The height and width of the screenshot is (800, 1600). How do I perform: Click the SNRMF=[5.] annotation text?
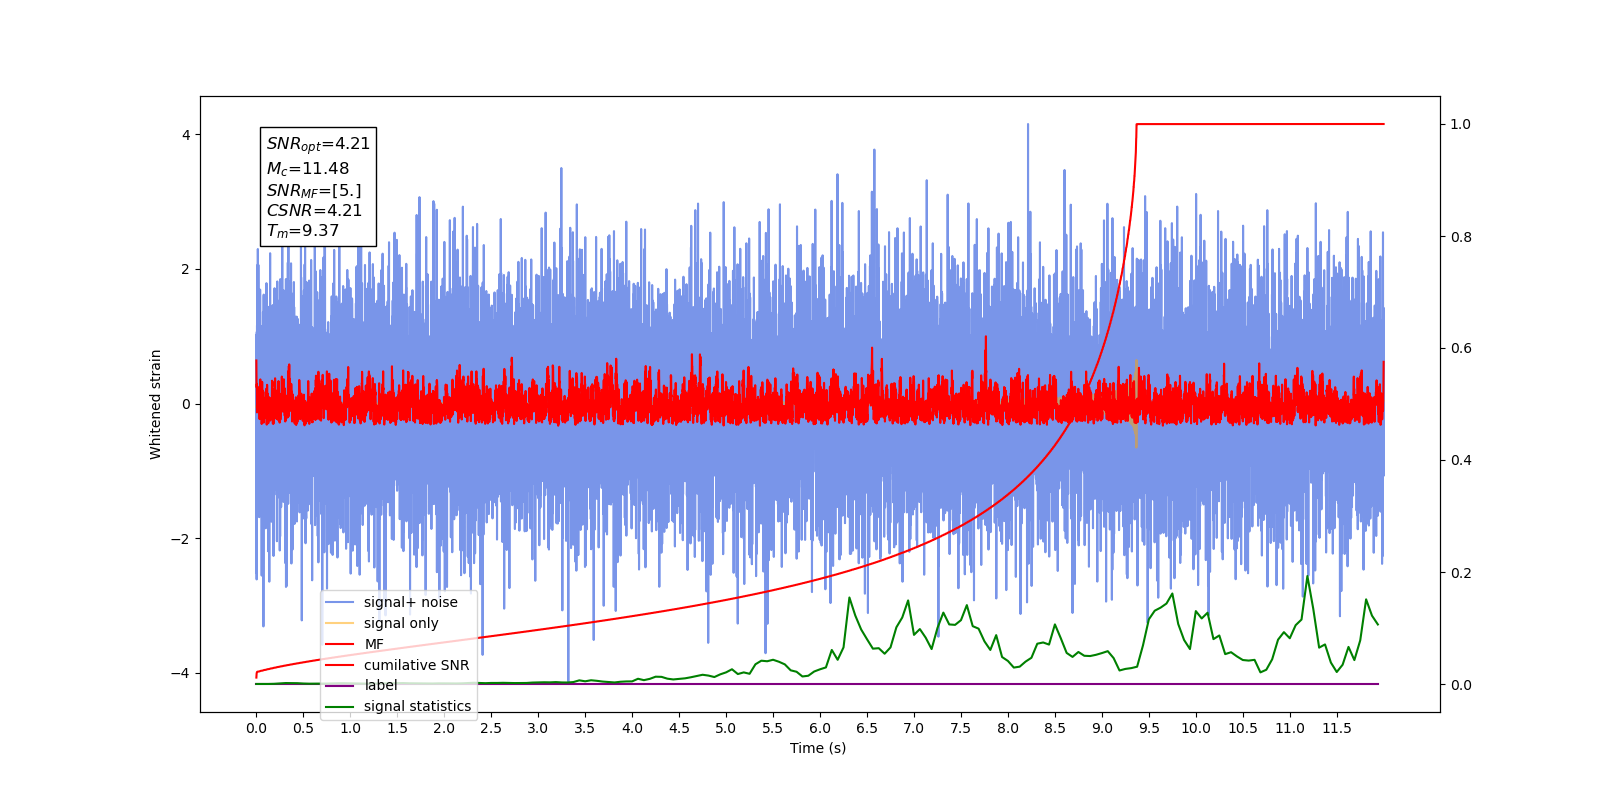[x=314, y=190]
